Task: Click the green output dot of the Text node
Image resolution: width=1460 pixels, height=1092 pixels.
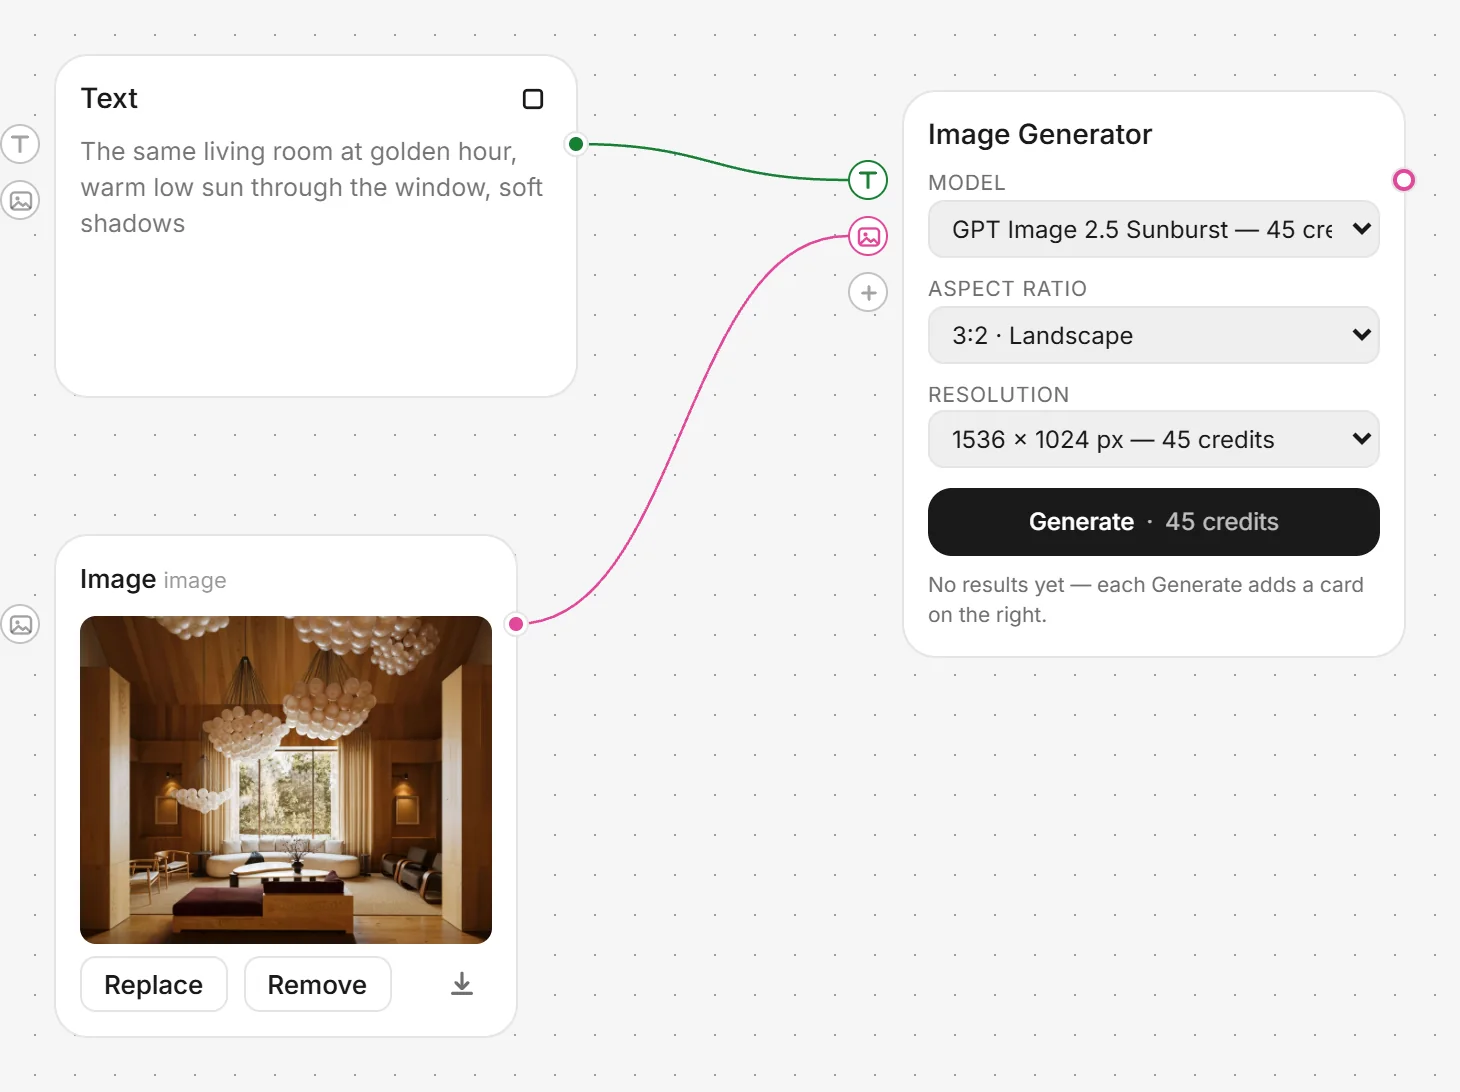Action: point(576,144)
